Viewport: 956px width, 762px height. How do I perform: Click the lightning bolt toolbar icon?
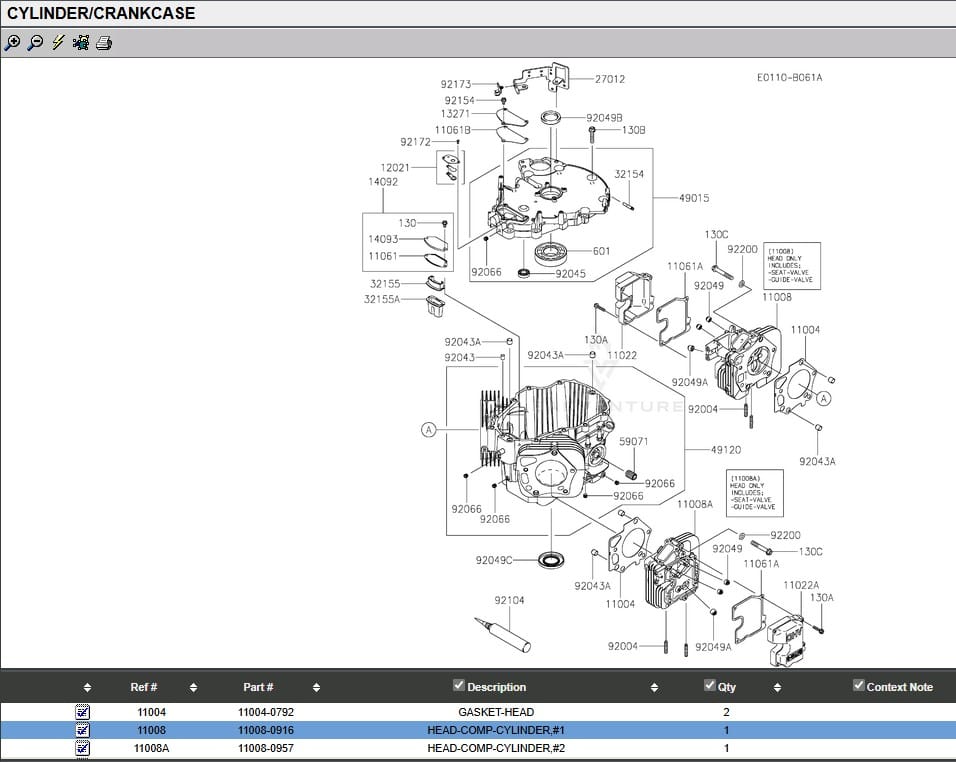[58, 43]
